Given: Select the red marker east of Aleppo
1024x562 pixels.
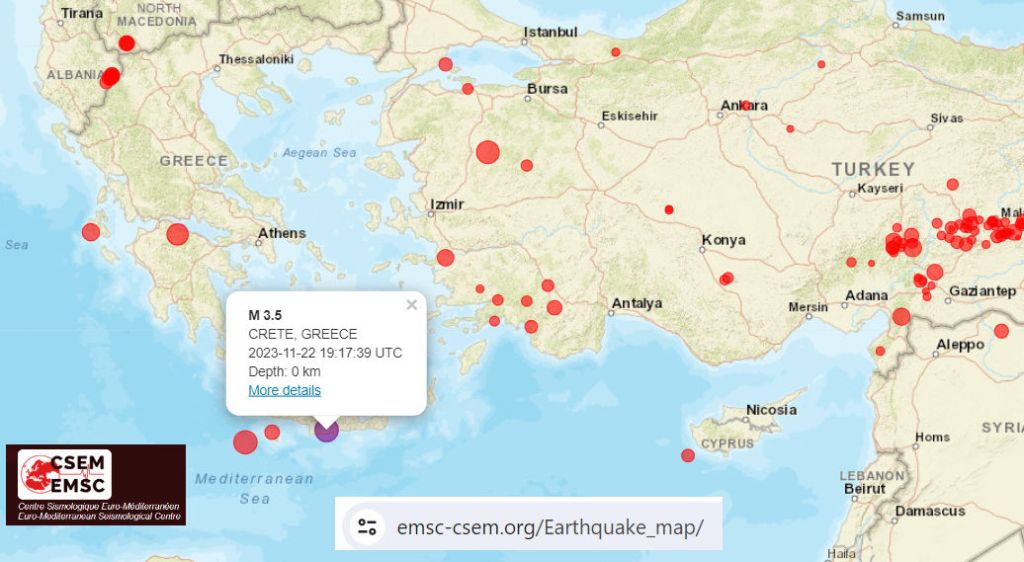Looking at the screenshot, I should (1001, 331).
